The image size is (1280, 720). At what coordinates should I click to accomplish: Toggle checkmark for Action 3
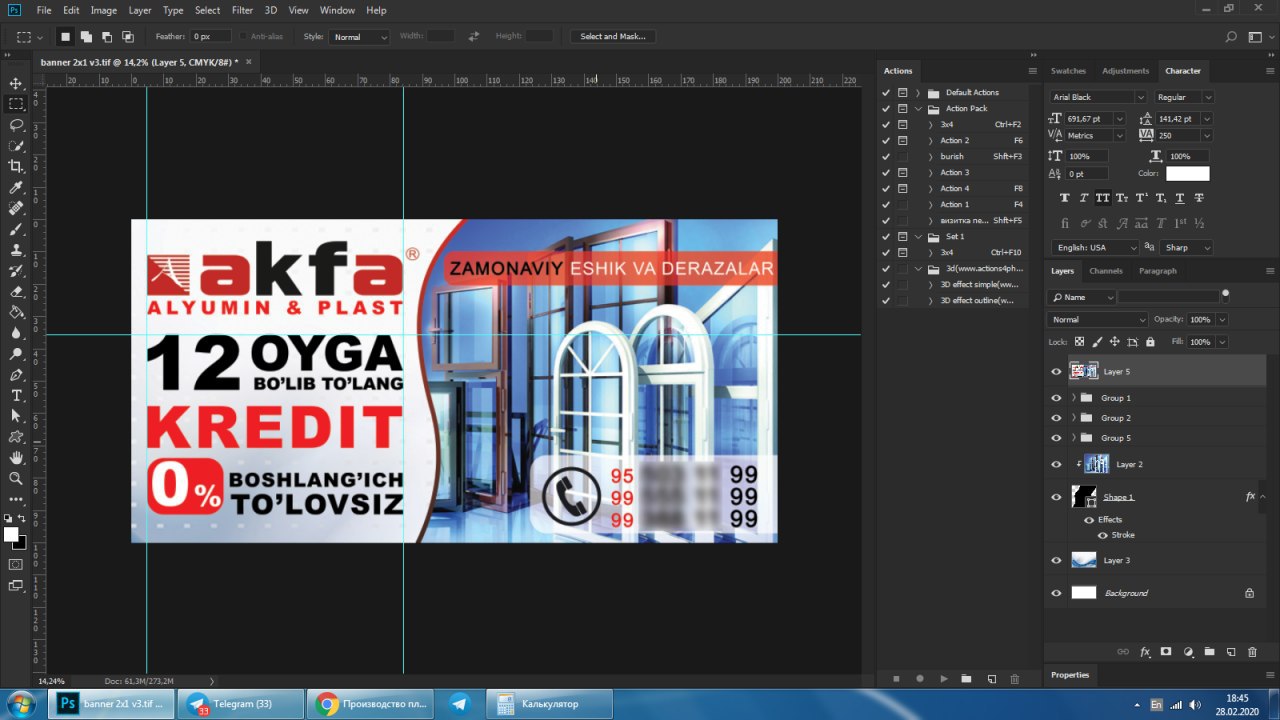[886, 172]
